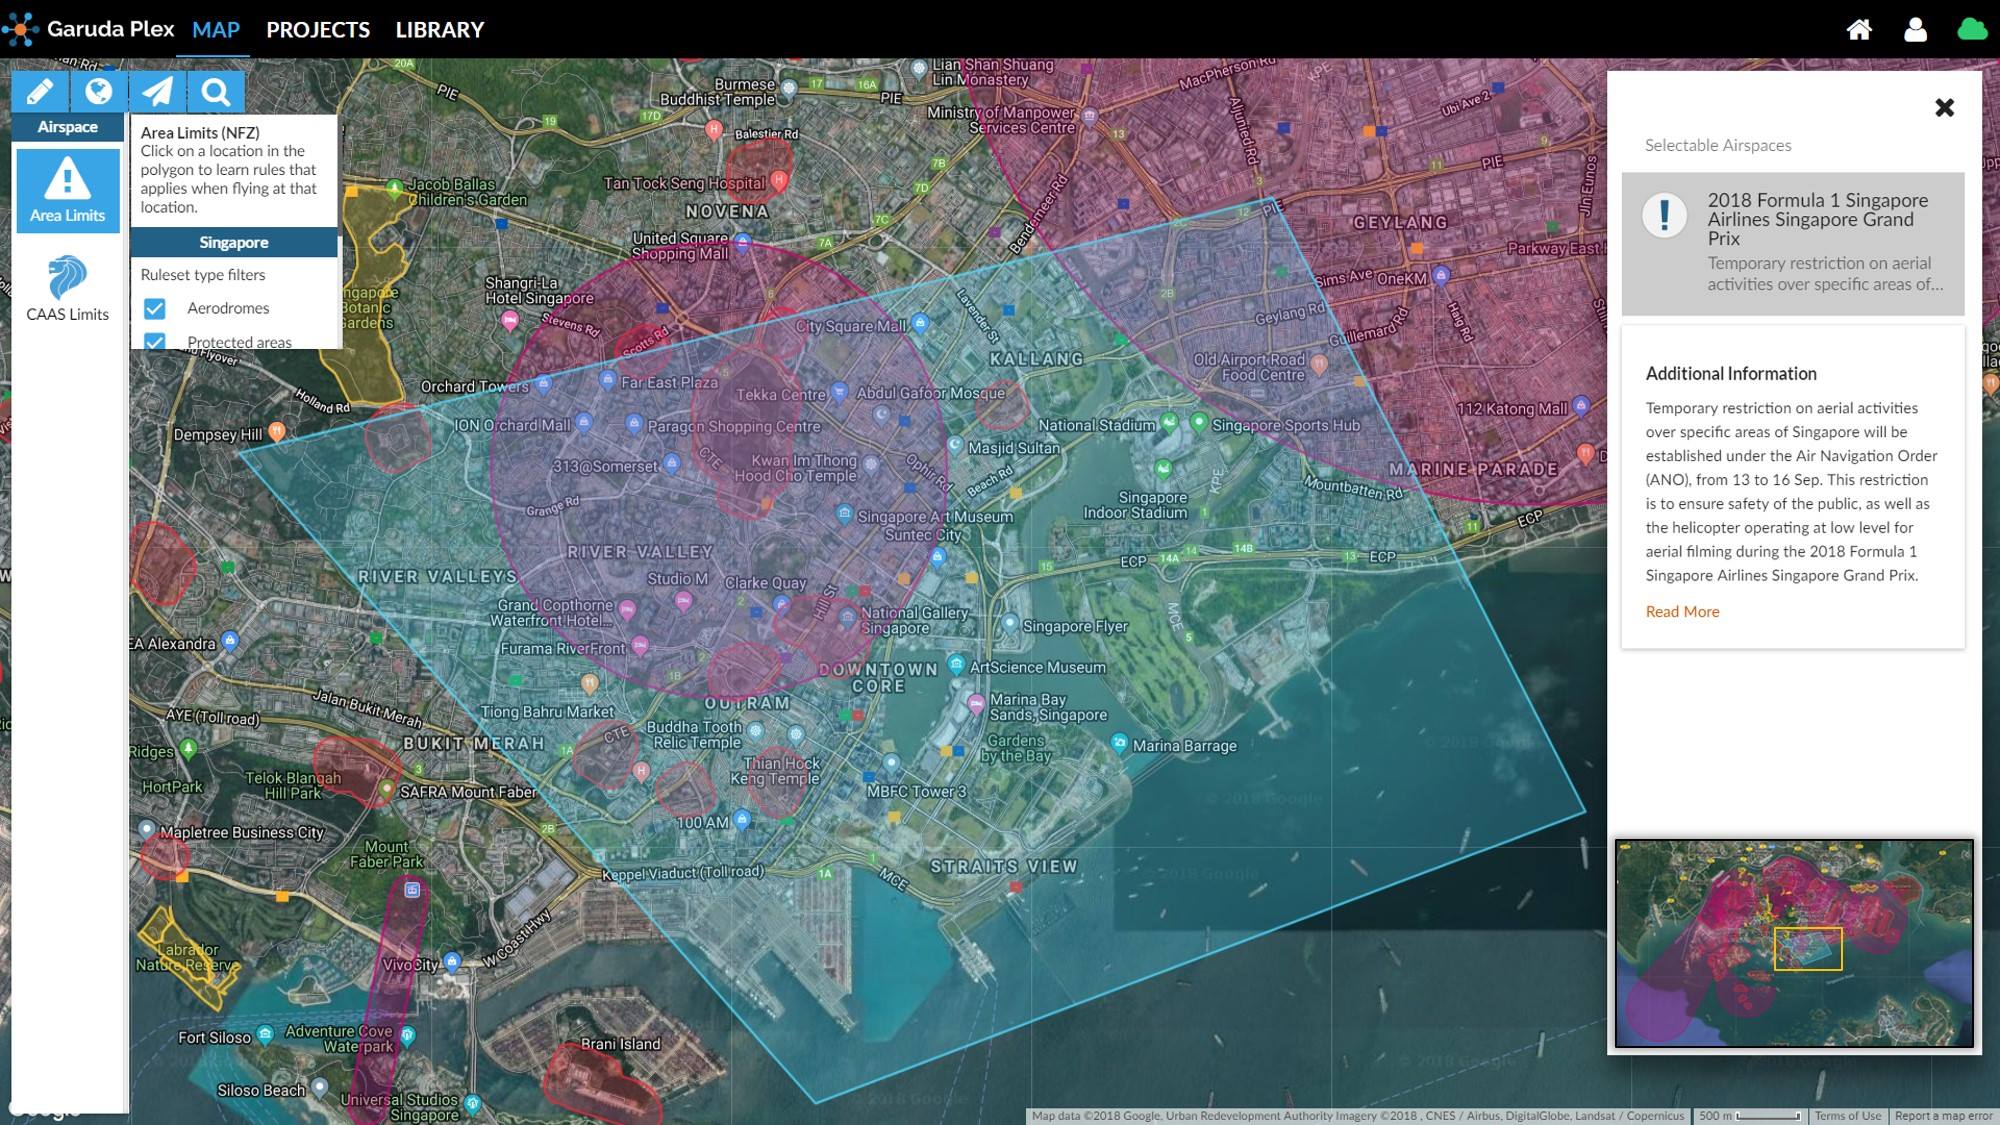Click the Marina Barrage map marker

coord(1120,743)
